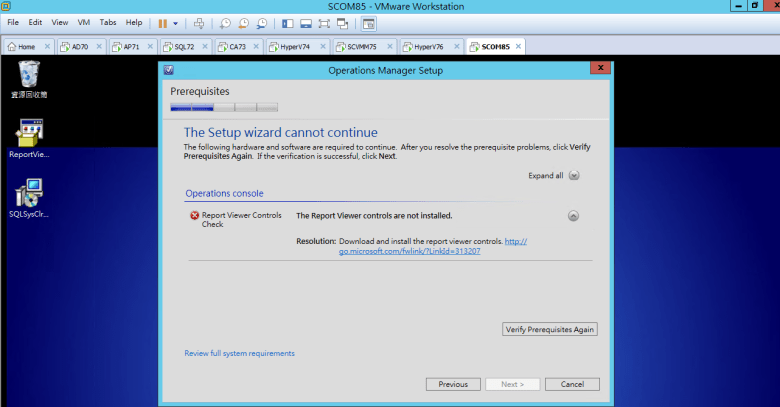Click the red error icon for Report Viewer check
This screenshot has height=407, width=780.
tap(194, 215)
